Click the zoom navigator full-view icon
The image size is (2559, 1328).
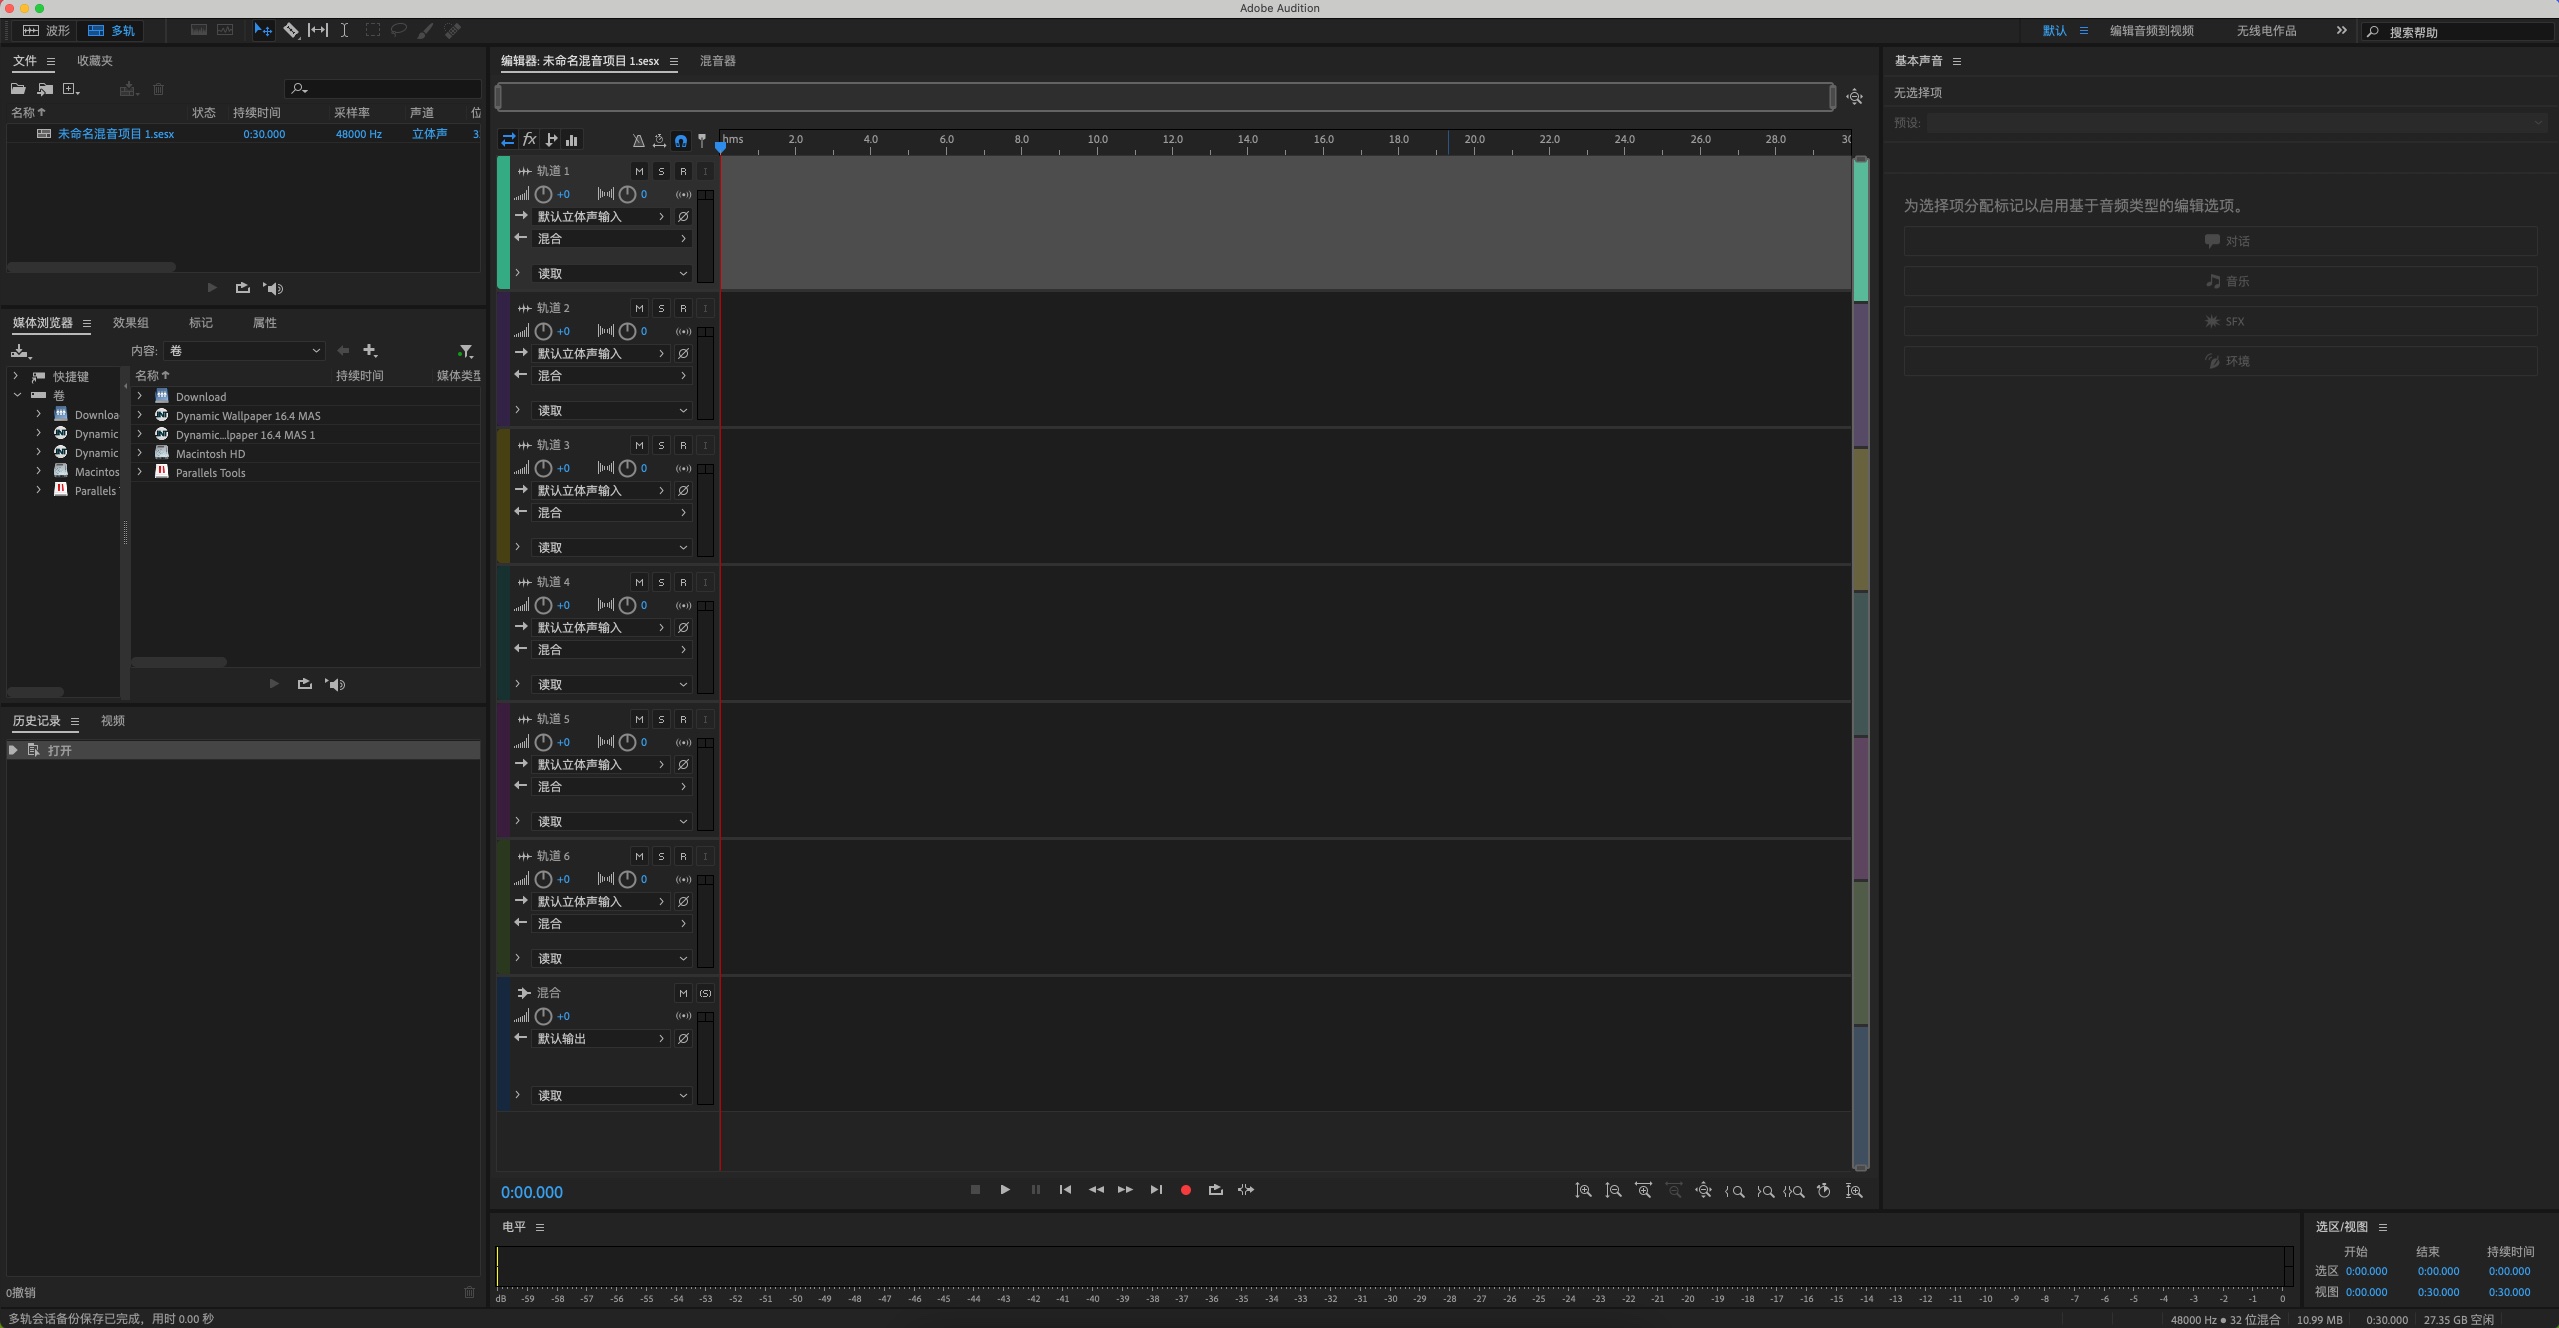click(x=1855, y=97)
